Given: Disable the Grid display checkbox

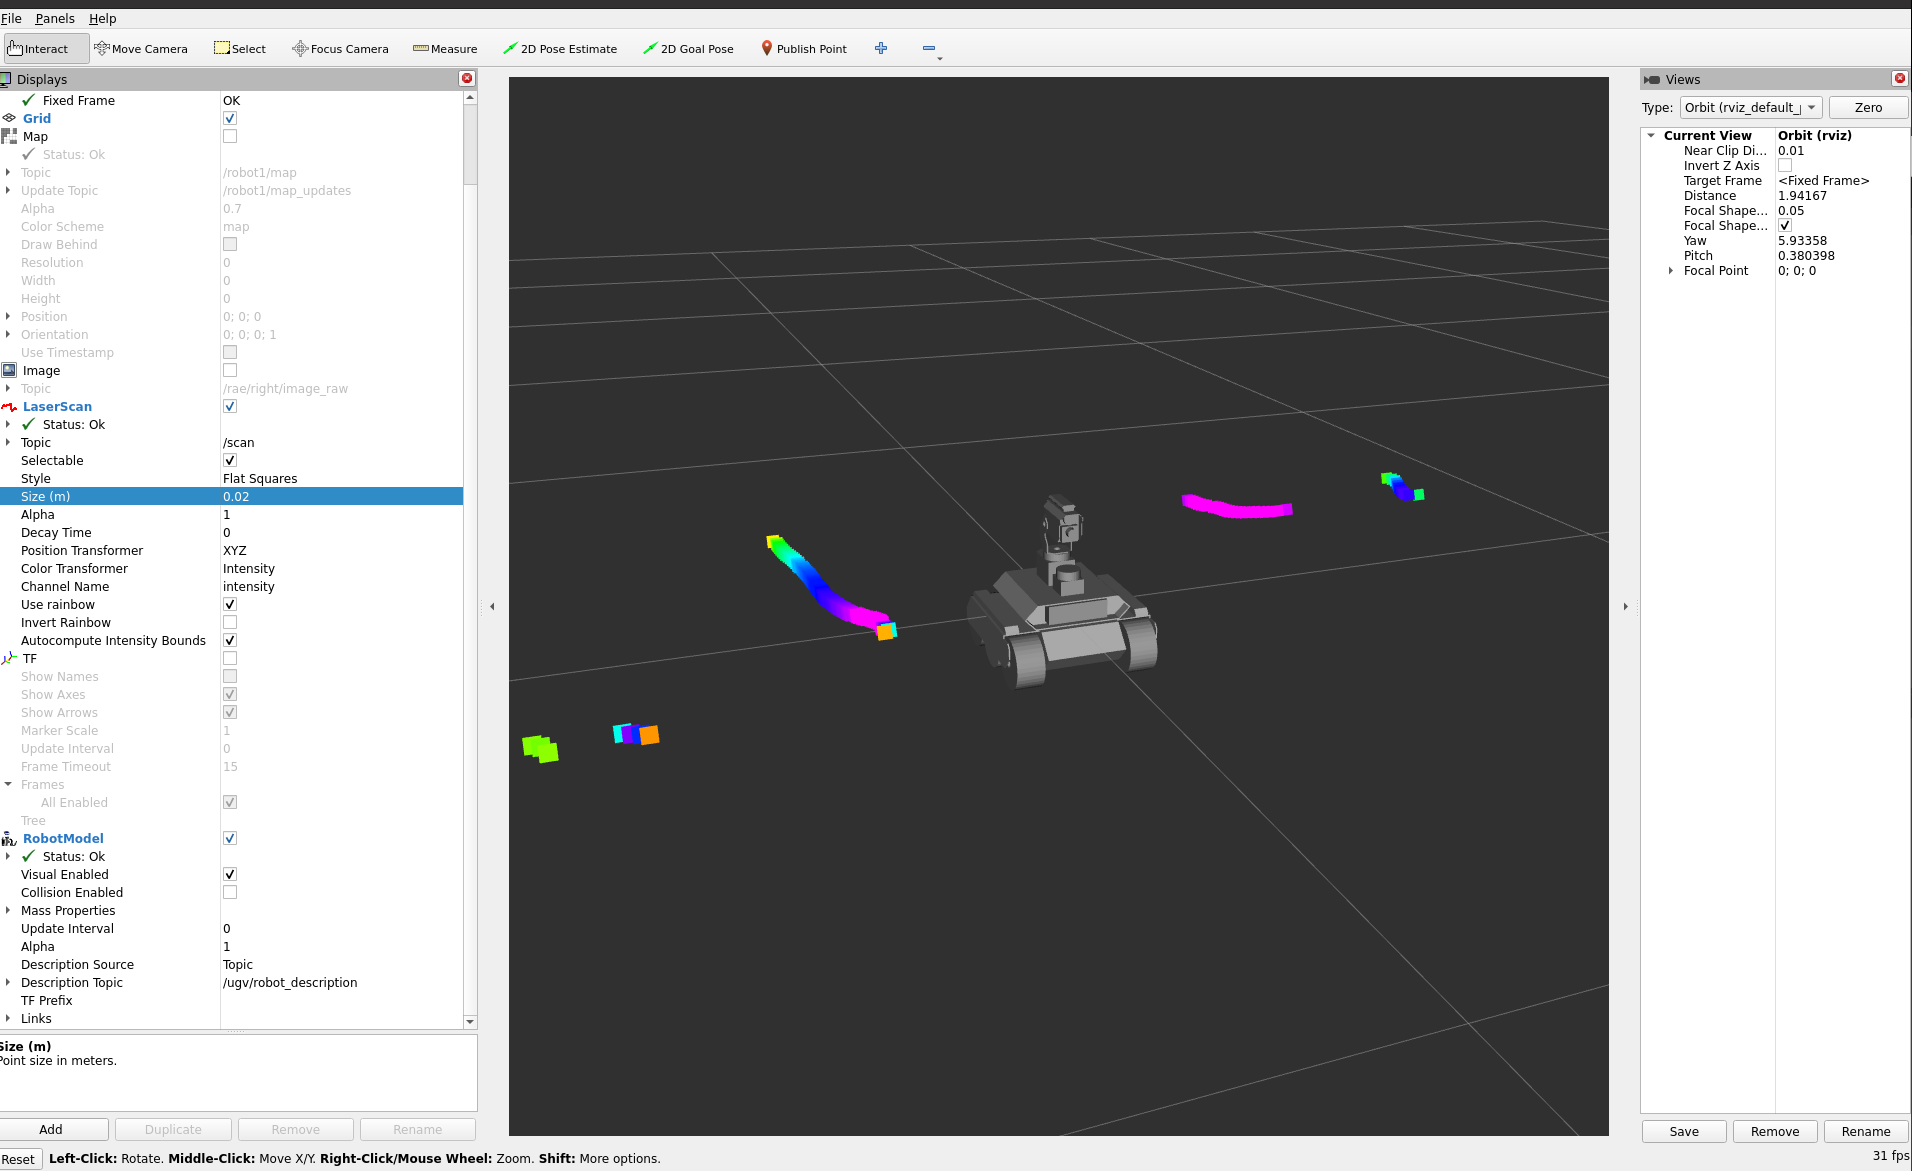Looking at the screenshot, I should (230, 118).
